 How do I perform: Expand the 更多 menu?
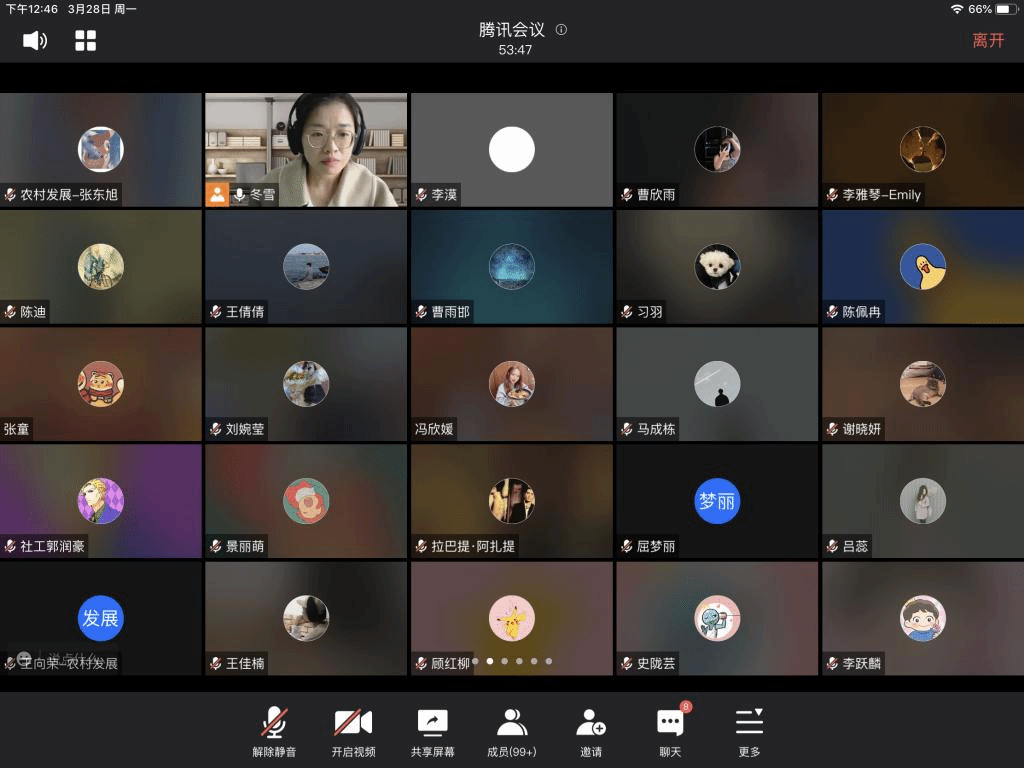749,731
